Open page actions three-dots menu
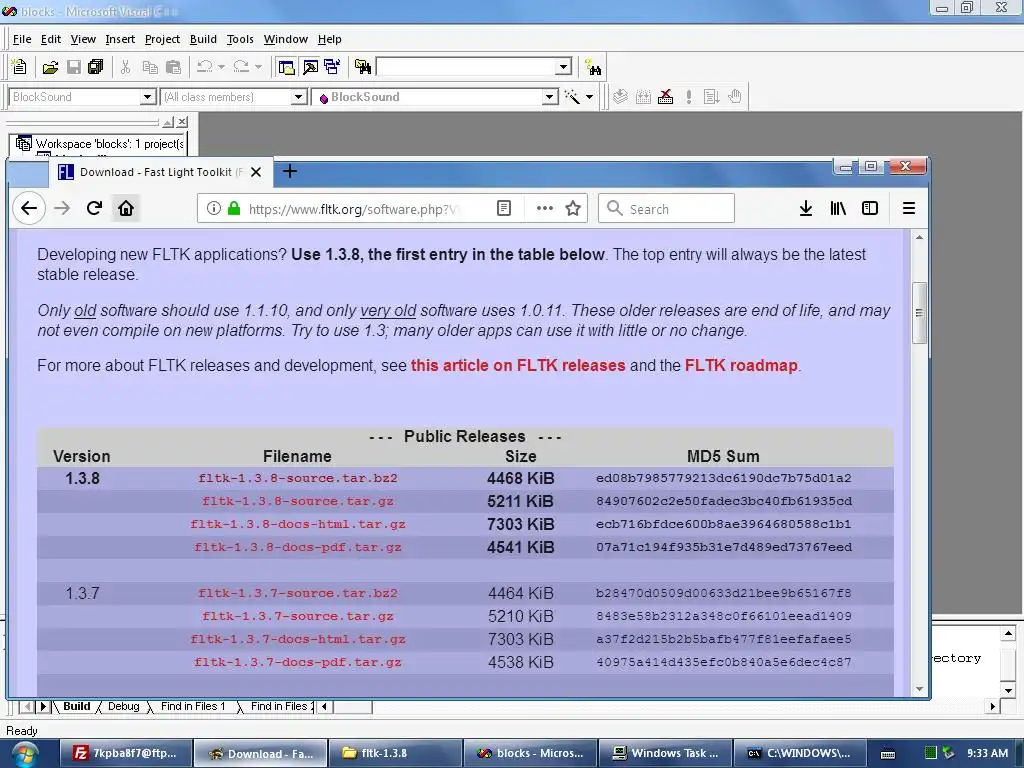Viewport: 1024px width, 768px height. coord(545,208)
